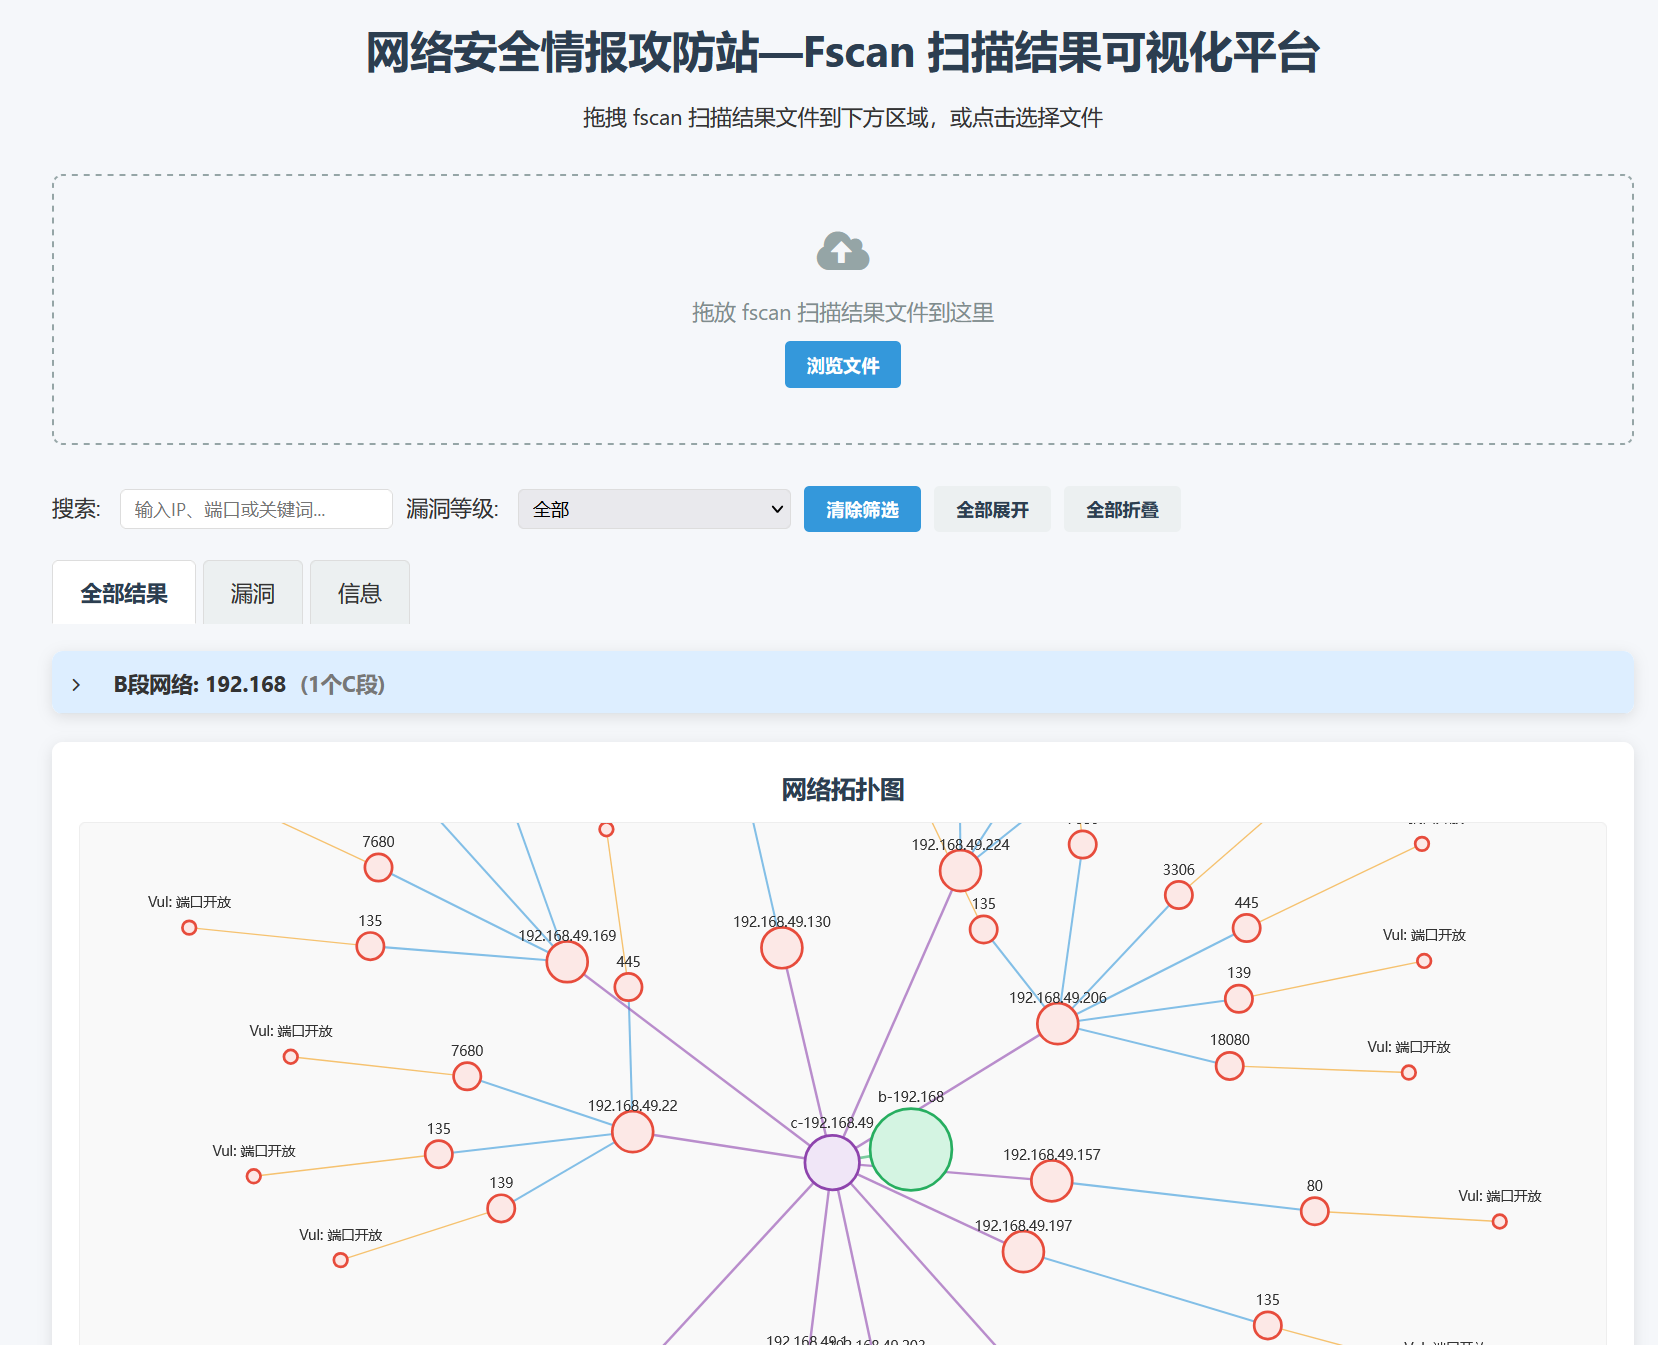Click port 445 node linked to 192.168.49.22

pos(628,987)
